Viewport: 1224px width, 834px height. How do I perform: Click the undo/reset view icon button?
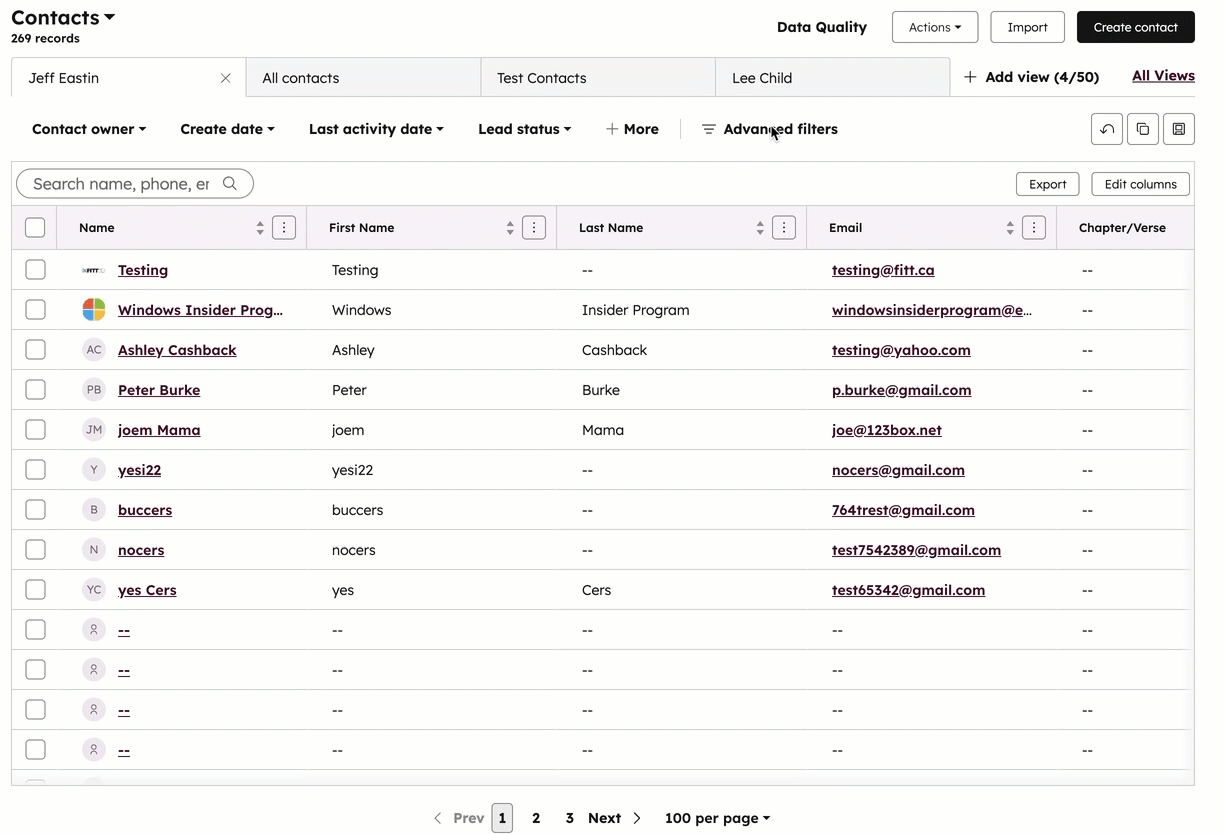coord(1107,129)
